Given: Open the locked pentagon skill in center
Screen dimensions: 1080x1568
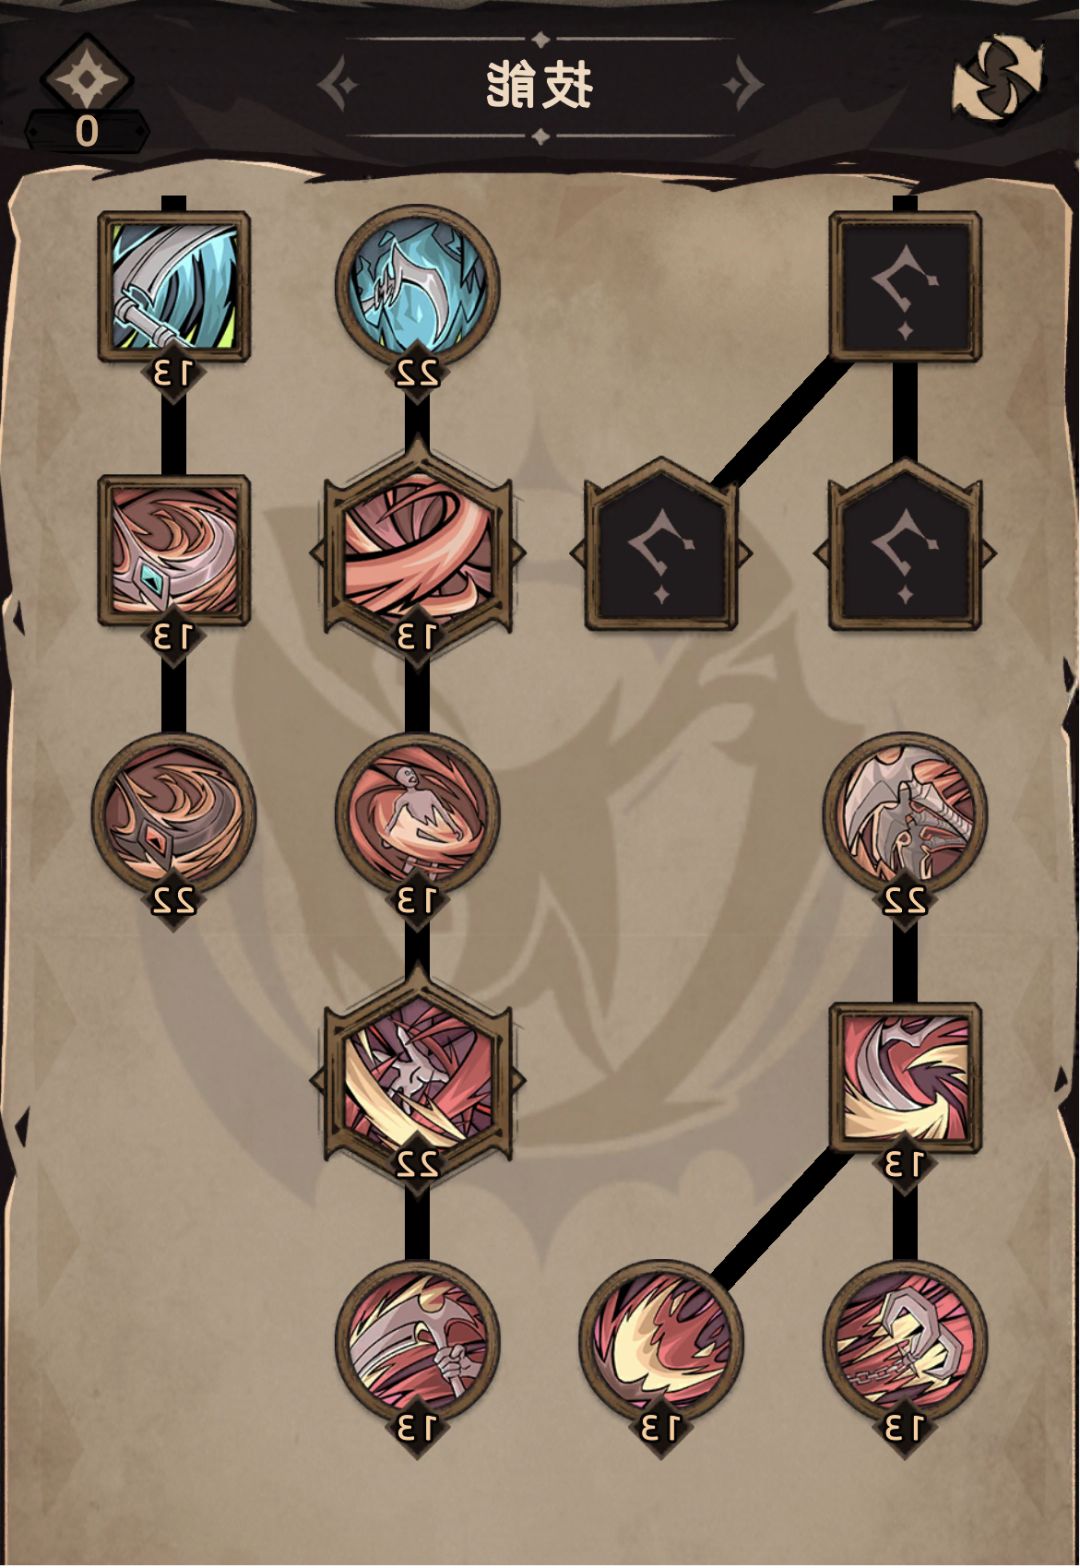Looking at the screenshot, I should point(661,548).
